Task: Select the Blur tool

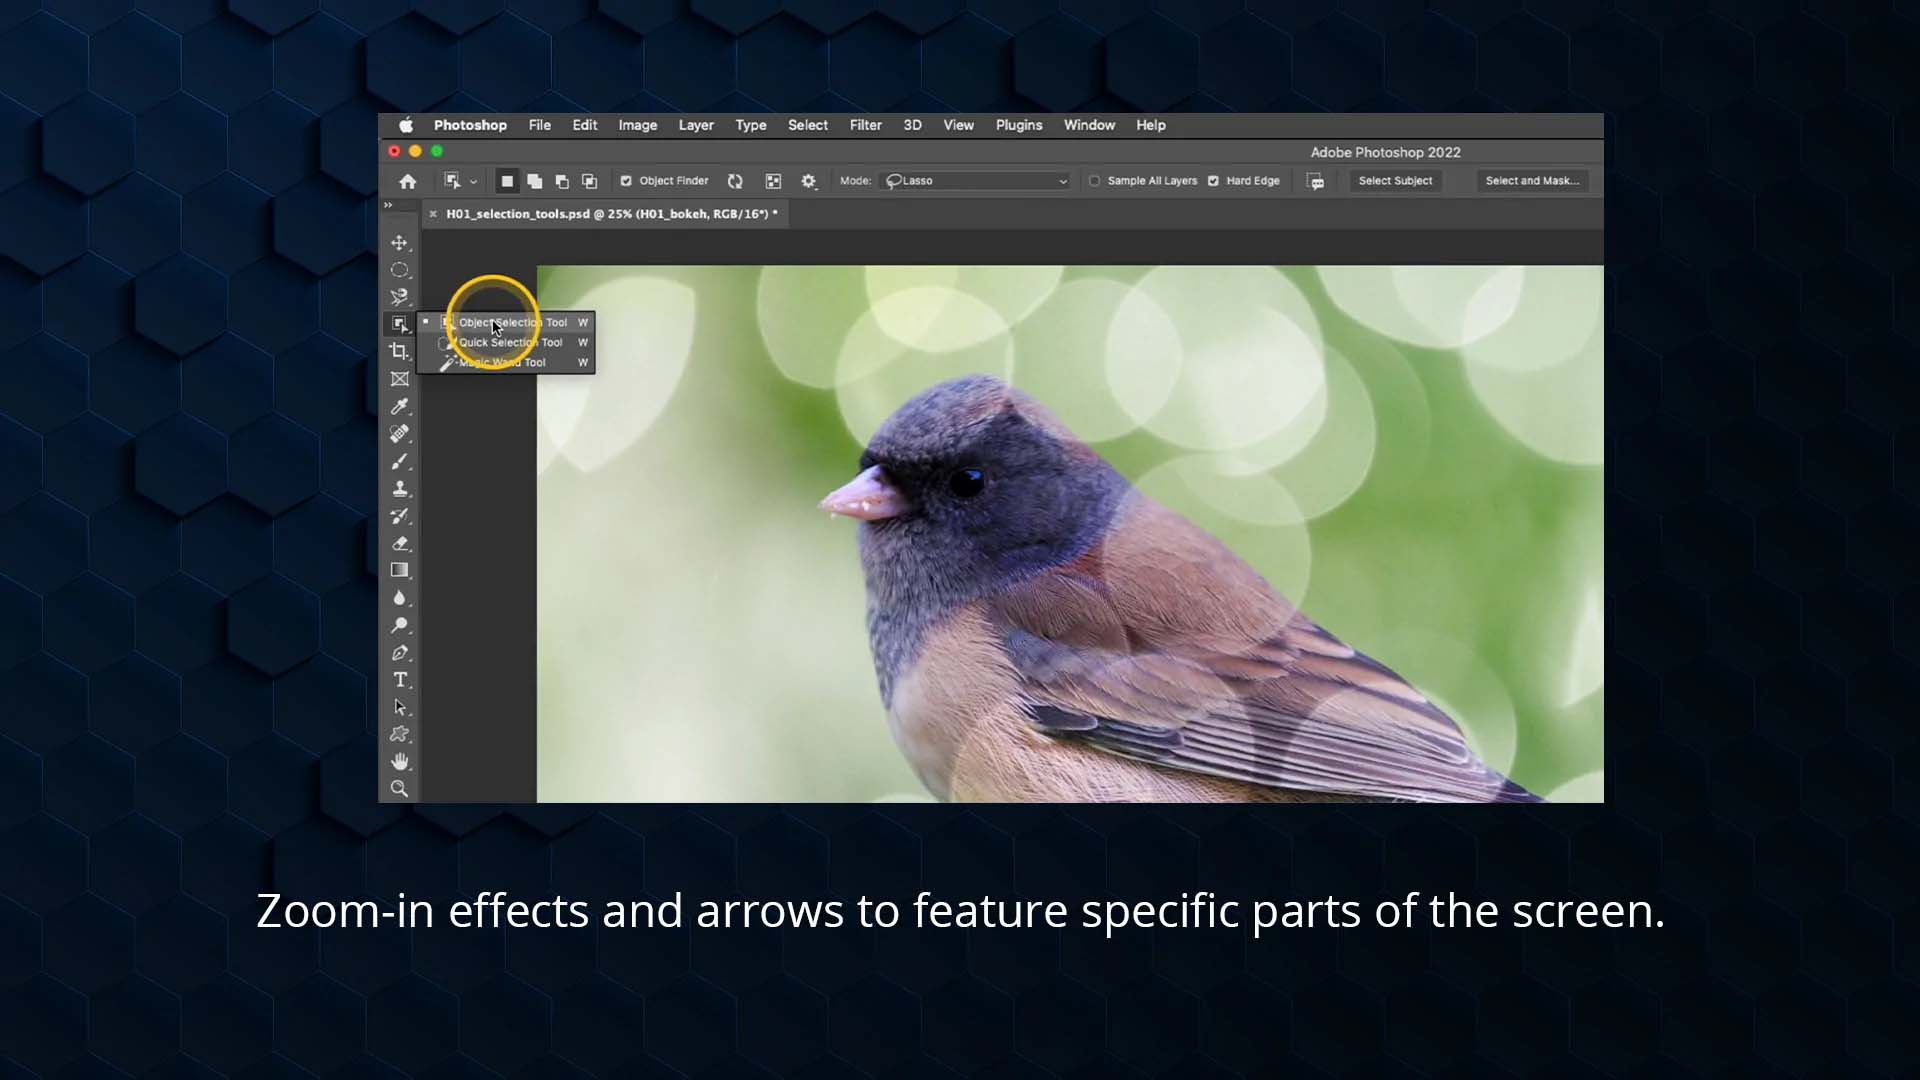Action: (x=400, y=597)
